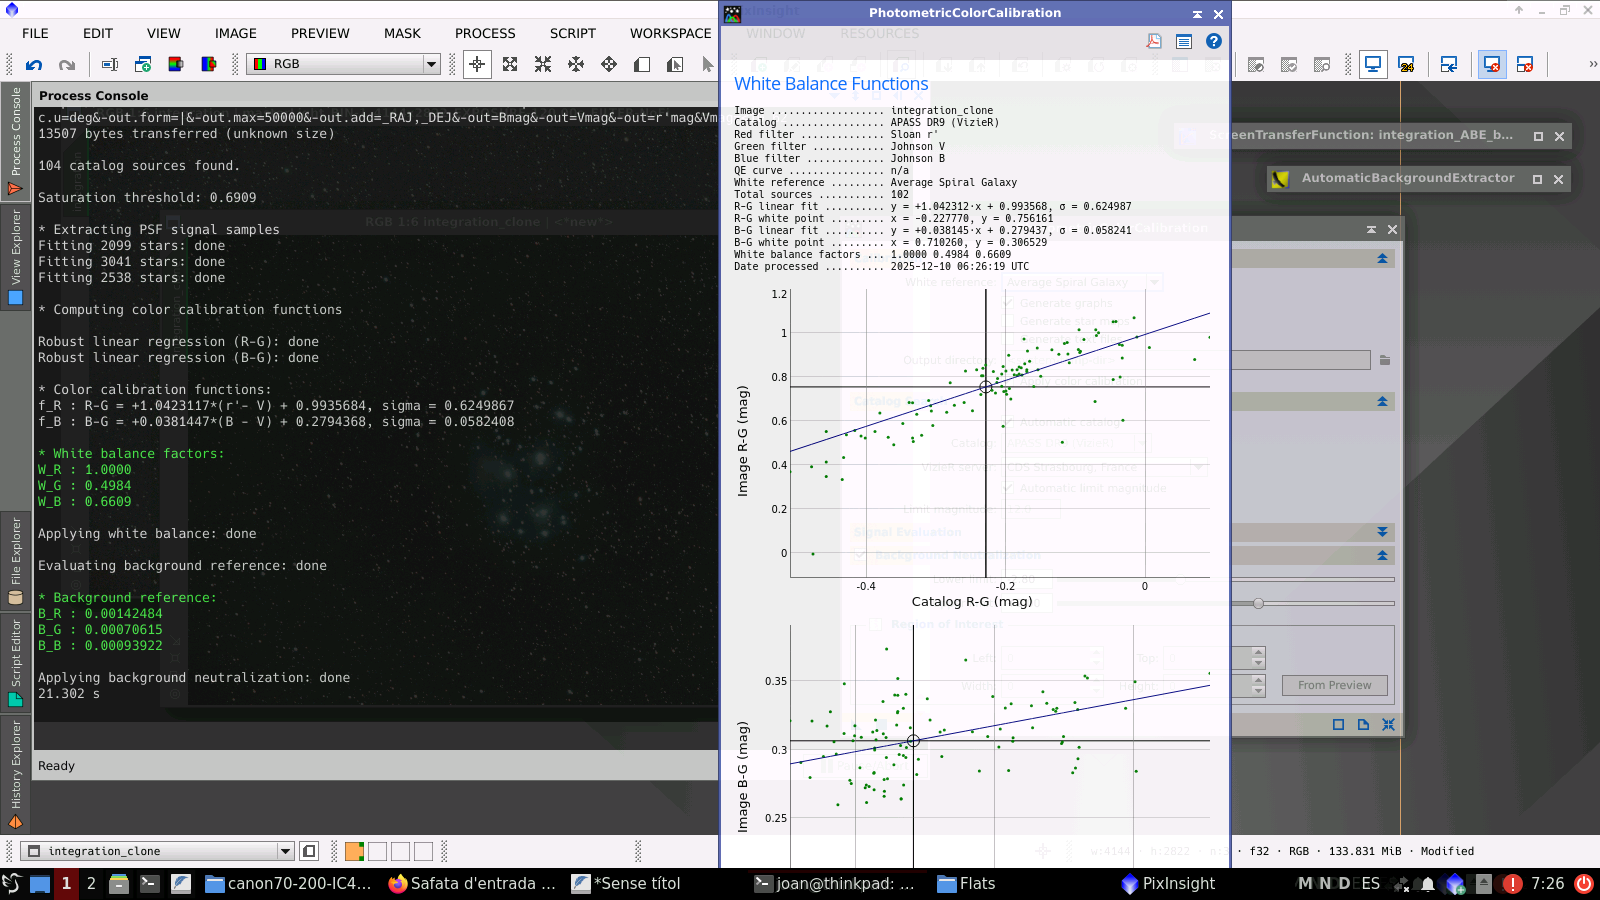This screenshot has width=1600, height=900.
Task: Open the PROCESS menu
Action: coord(485,33)
